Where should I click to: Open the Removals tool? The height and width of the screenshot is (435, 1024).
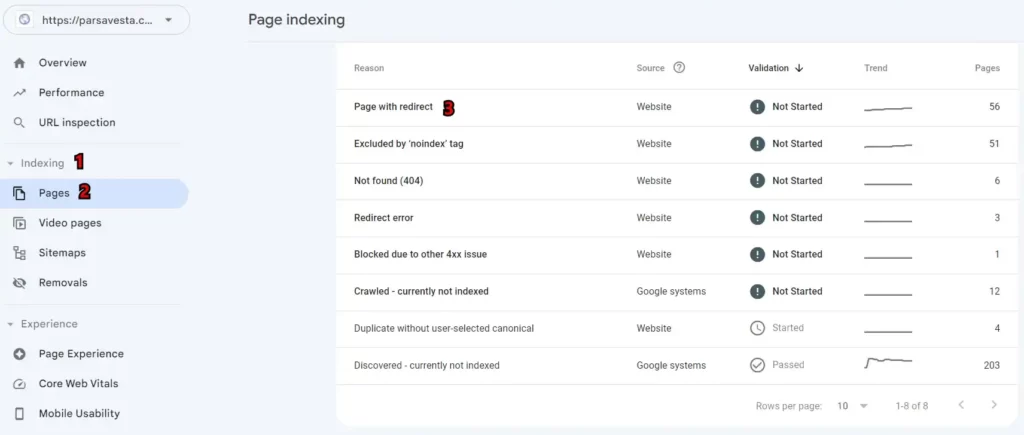63,283
